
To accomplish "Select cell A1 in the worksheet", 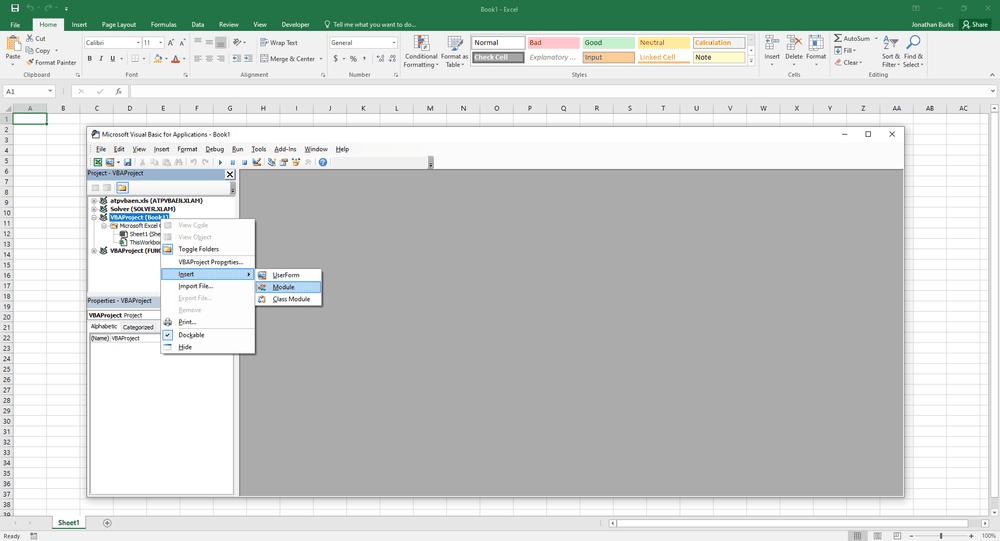I will [x=30, y=119].
